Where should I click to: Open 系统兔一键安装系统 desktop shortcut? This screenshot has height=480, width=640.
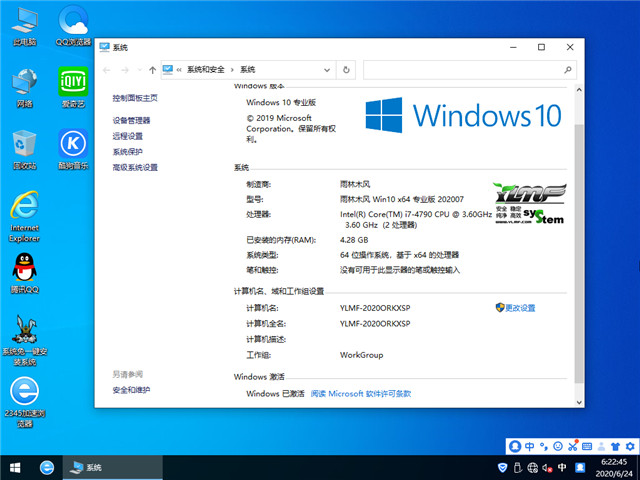pos(24,340)
